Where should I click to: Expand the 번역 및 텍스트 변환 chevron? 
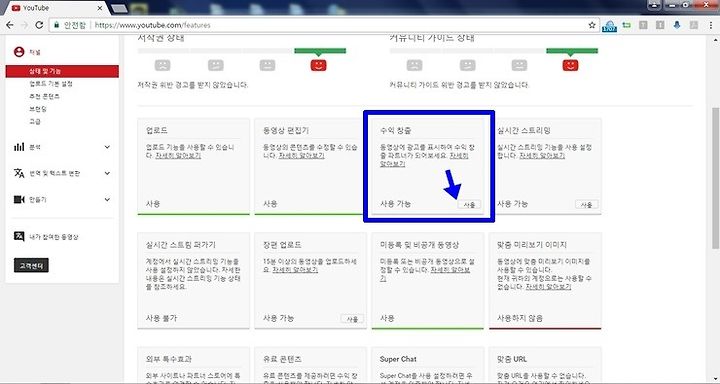click(107, 173)
